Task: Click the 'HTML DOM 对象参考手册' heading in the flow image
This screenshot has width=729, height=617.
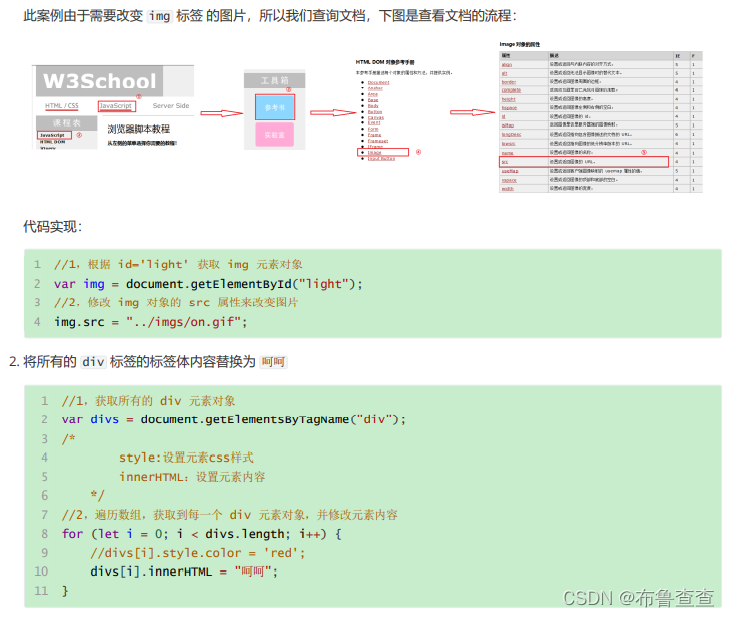Action: coord(385,62)
